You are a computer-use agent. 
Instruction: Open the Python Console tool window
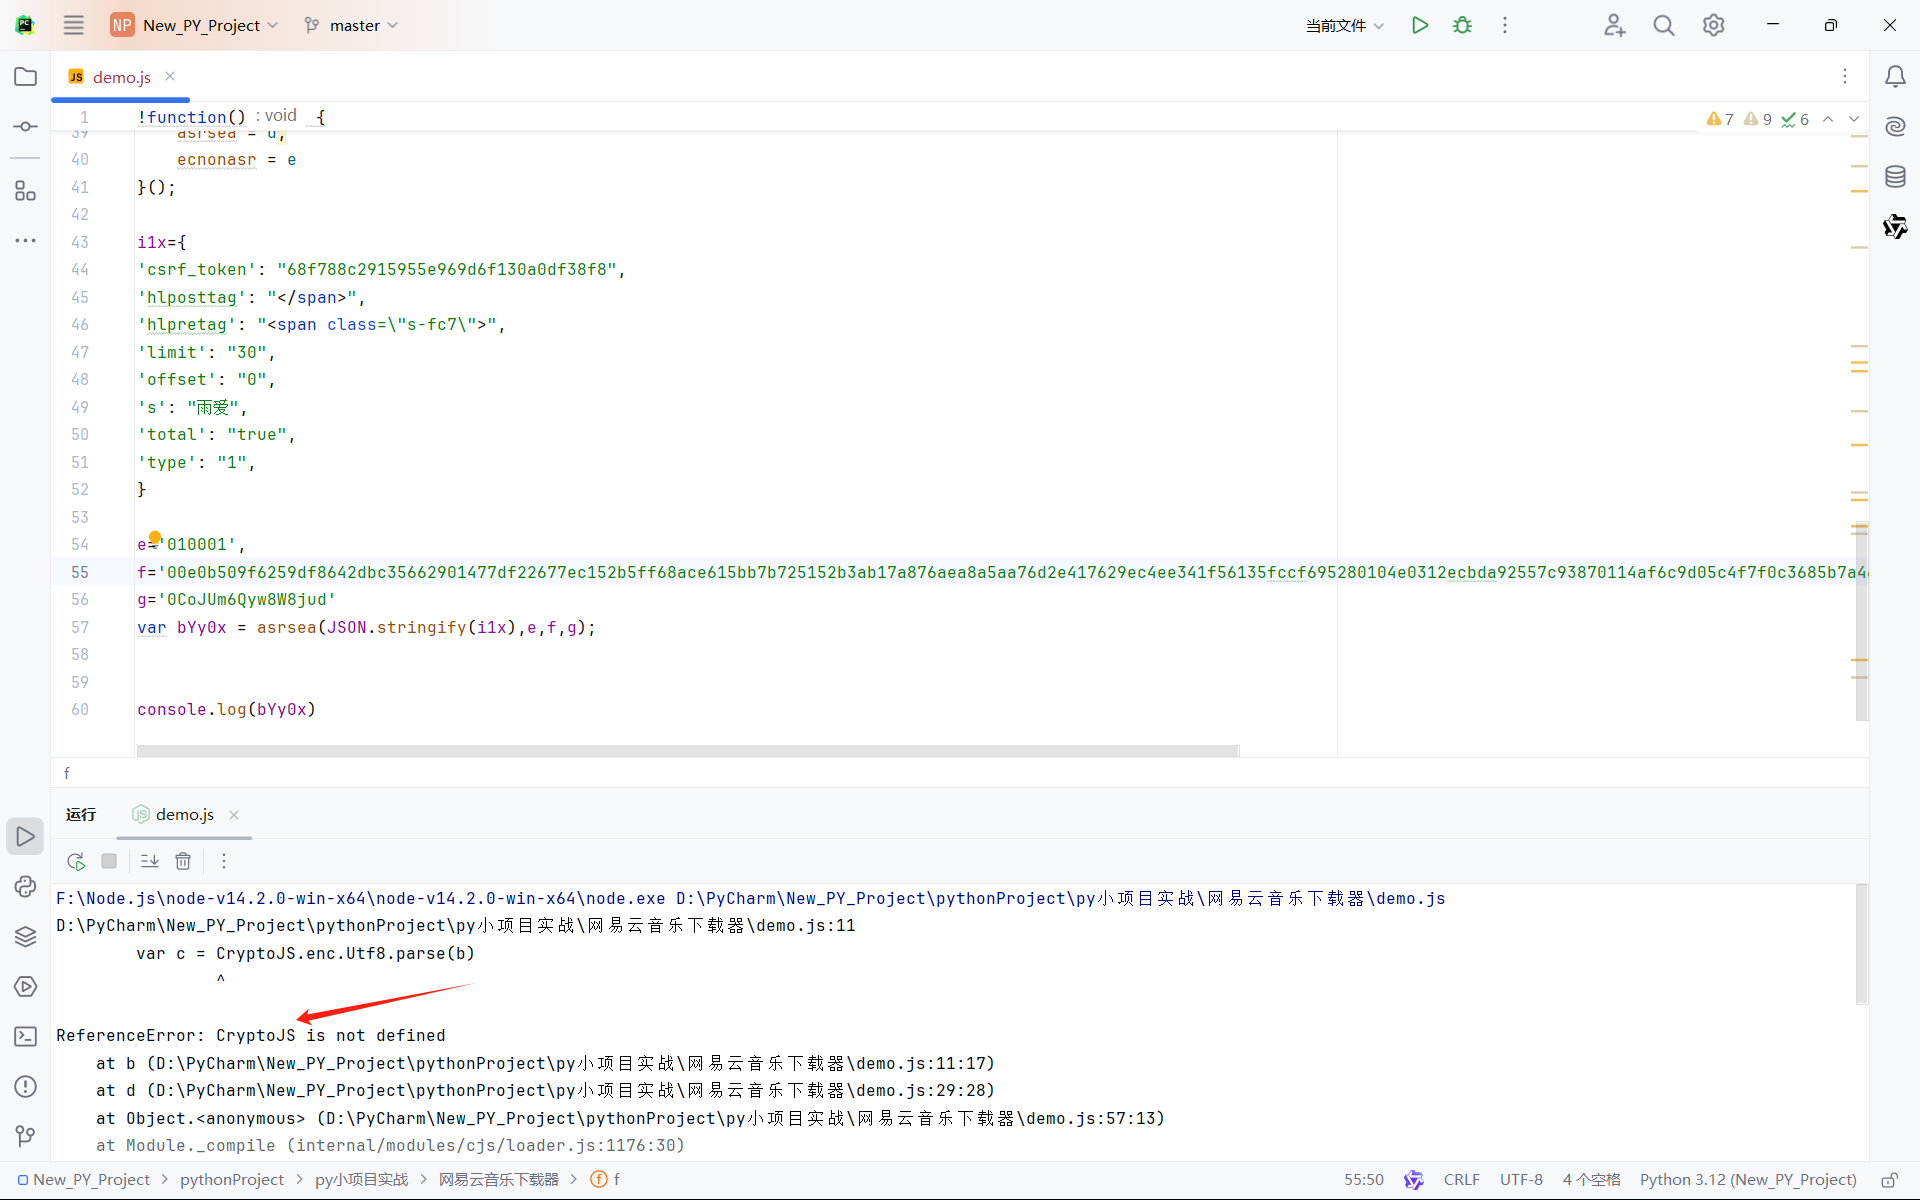pos(25,886)
